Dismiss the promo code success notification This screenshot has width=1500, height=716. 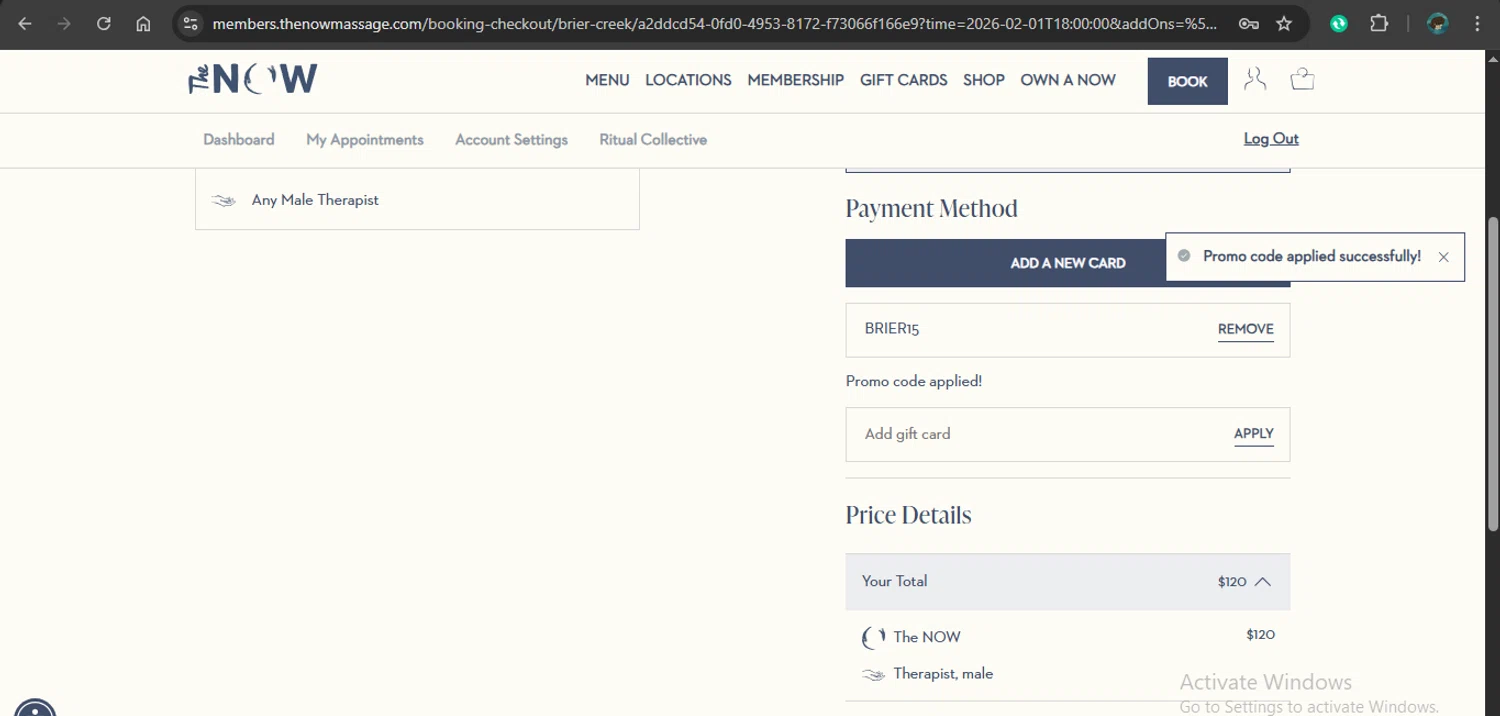click(1443, 257)
